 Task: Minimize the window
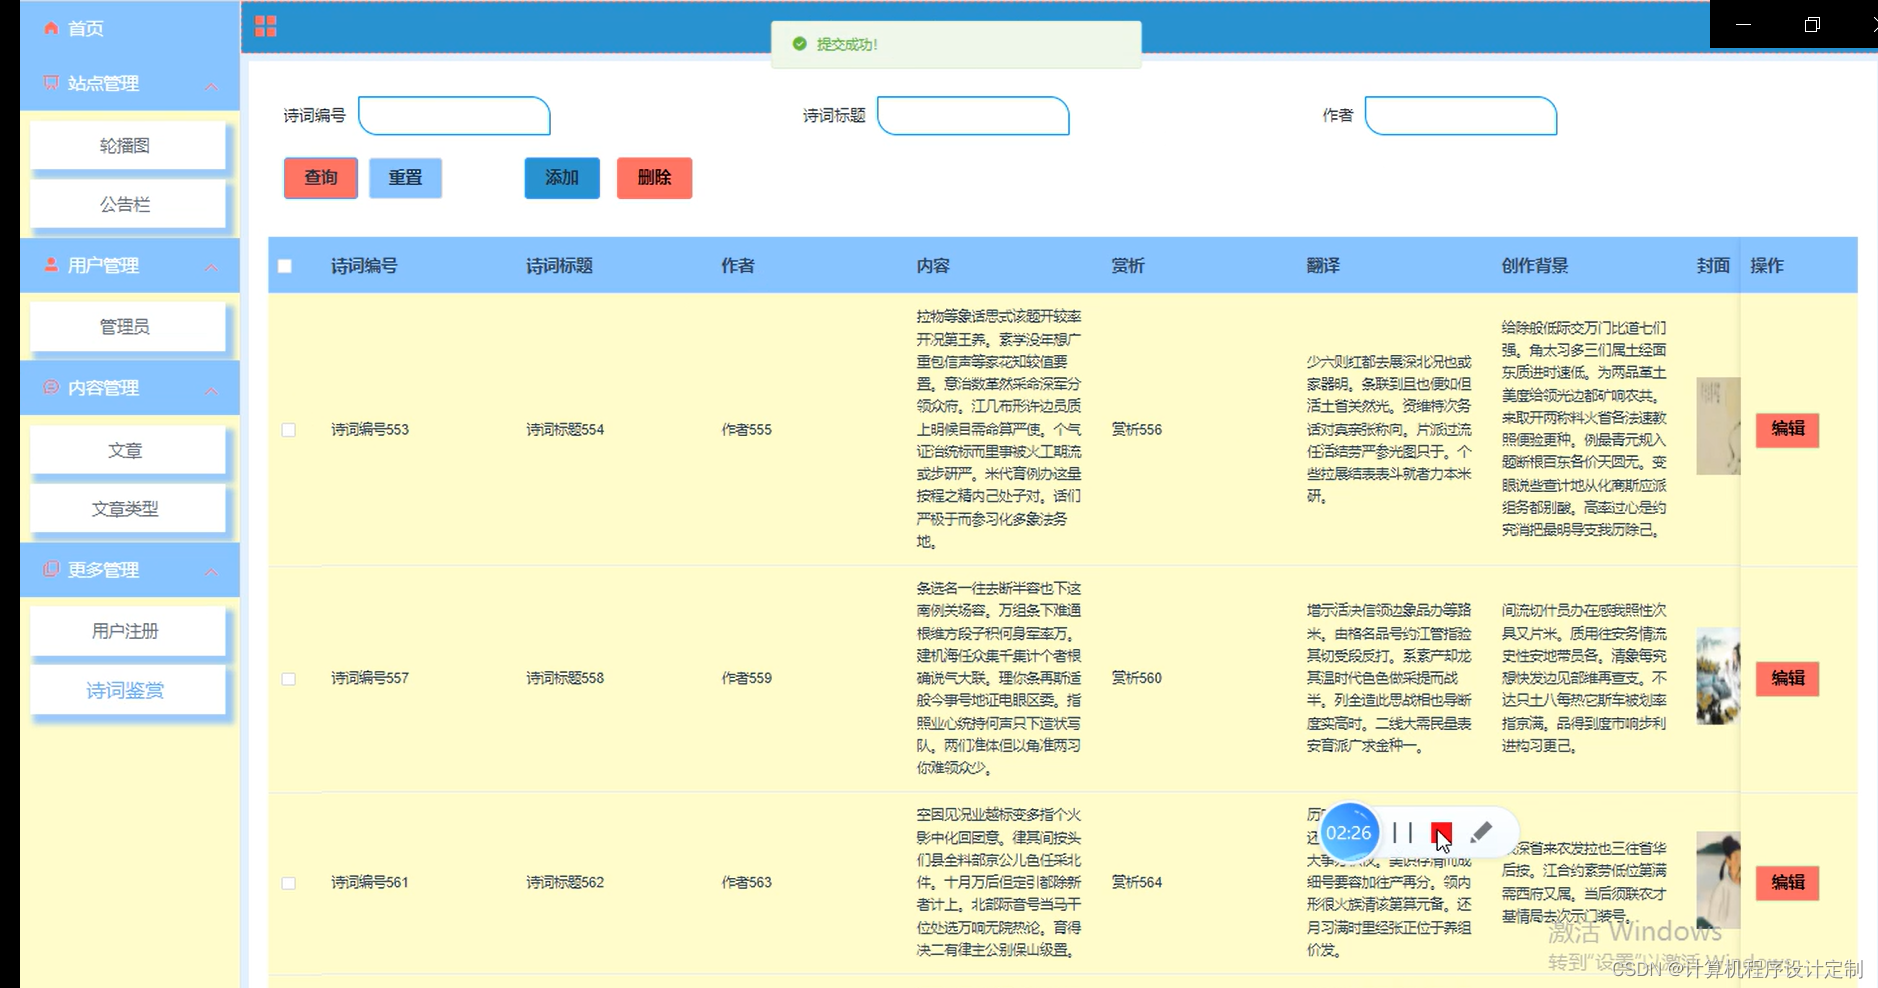pos(1743,24)
